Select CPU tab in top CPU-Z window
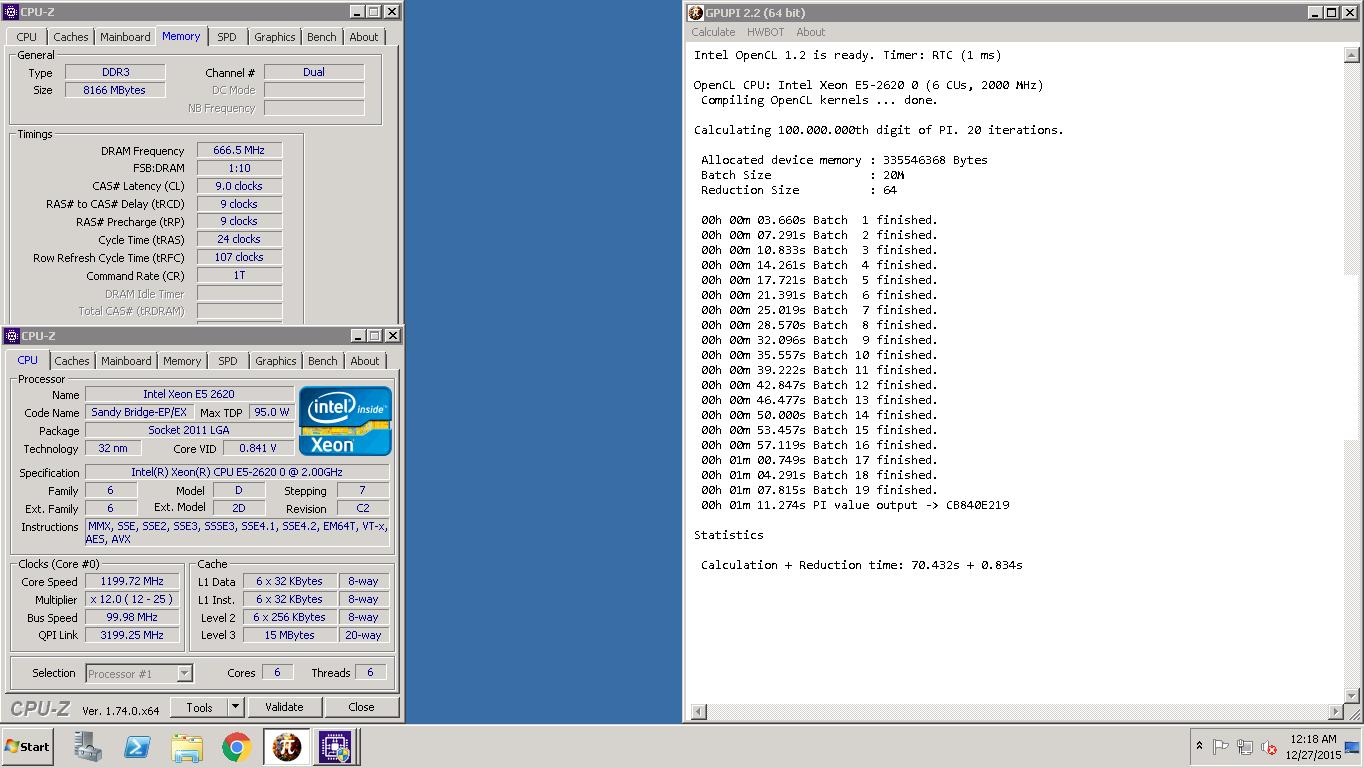Screen dimensions: 1364x768 pyautogui.click(x=27, y=37)
